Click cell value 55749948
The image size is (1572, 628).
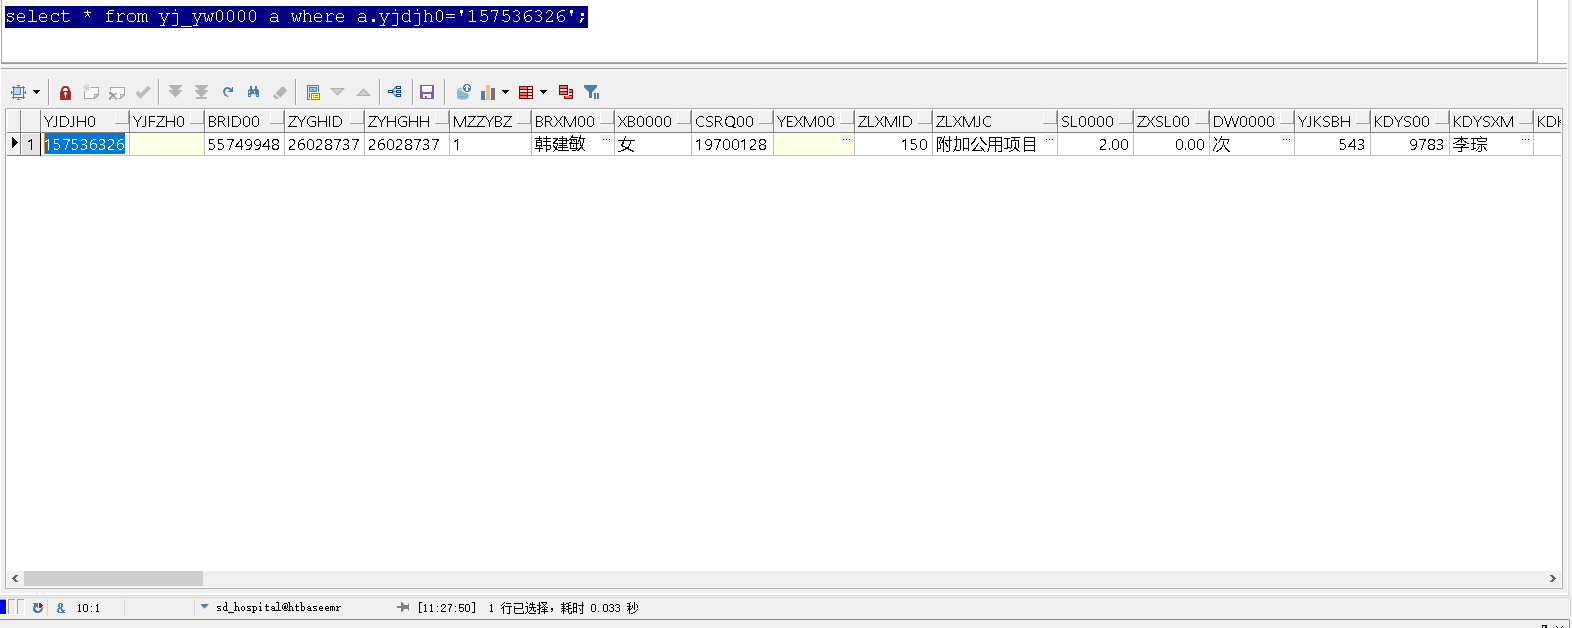244,144
